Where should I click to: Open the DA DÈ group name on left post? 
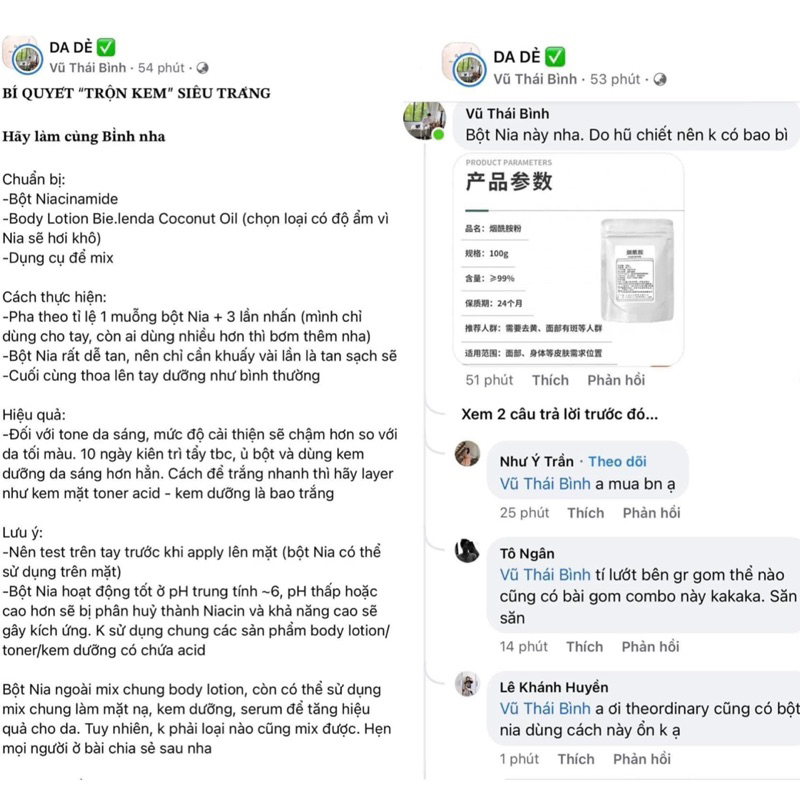(x=70, y=46)
